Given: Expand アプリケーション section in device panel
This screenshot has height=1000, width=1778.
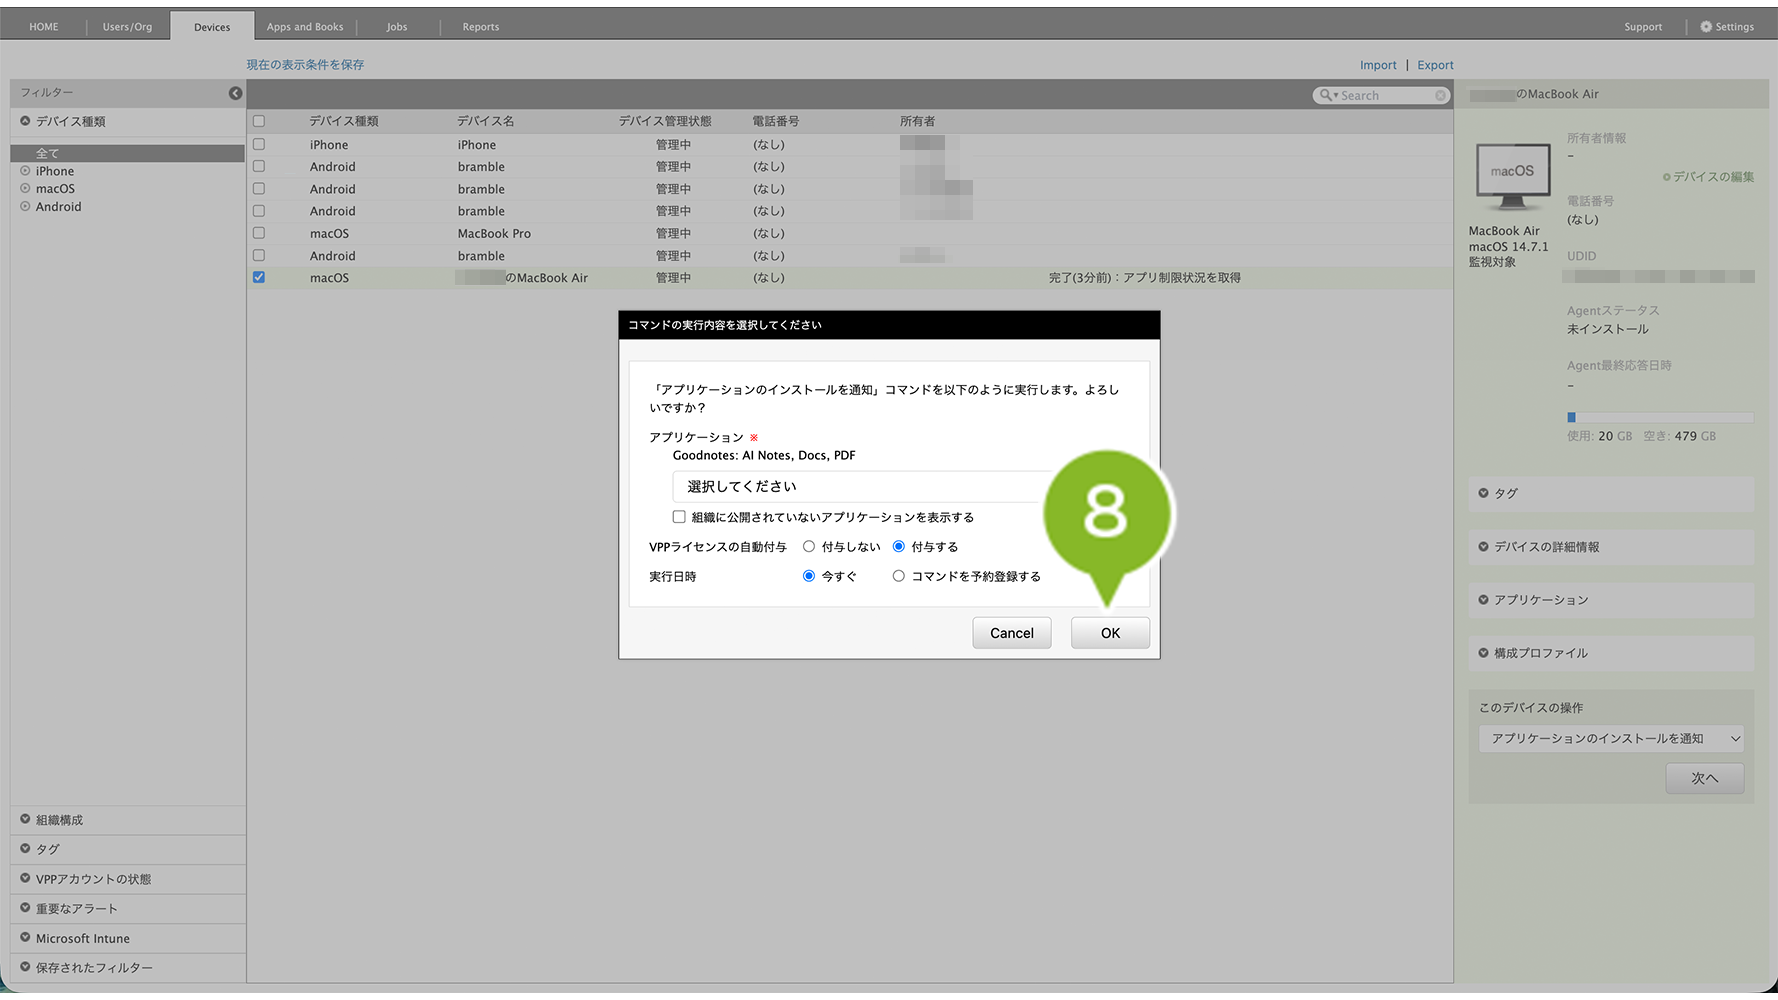Looking at the screenshot, I should pyautogui.click(x=1611, y=600).
